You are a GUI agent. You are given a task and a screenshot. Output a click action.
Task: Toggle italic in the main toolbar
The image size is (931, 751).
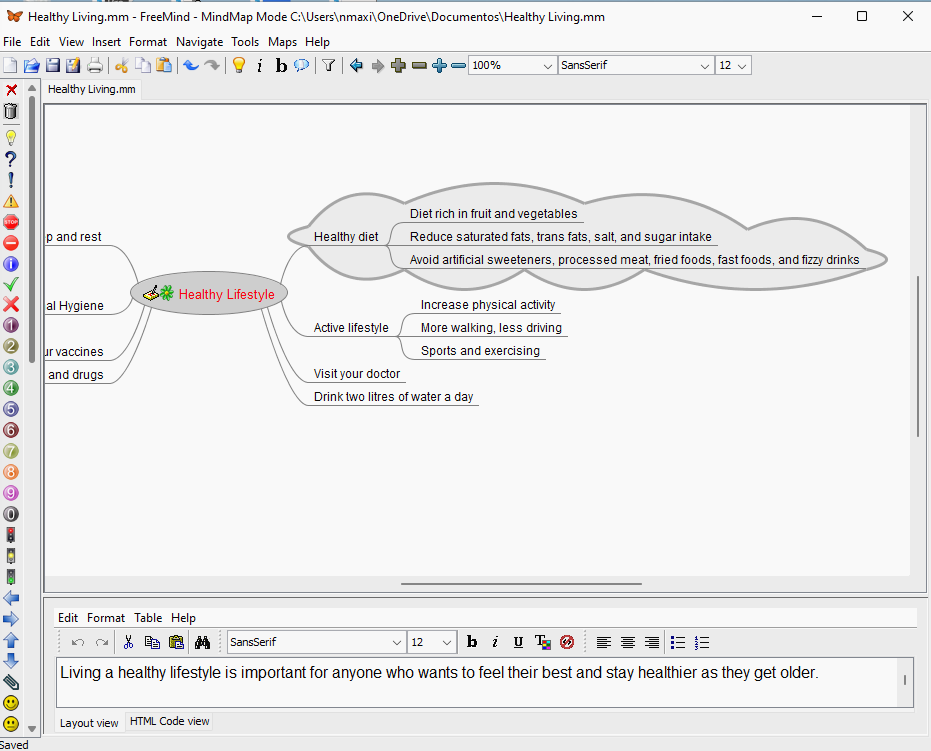pyautogui.click(x=260, y=66)
